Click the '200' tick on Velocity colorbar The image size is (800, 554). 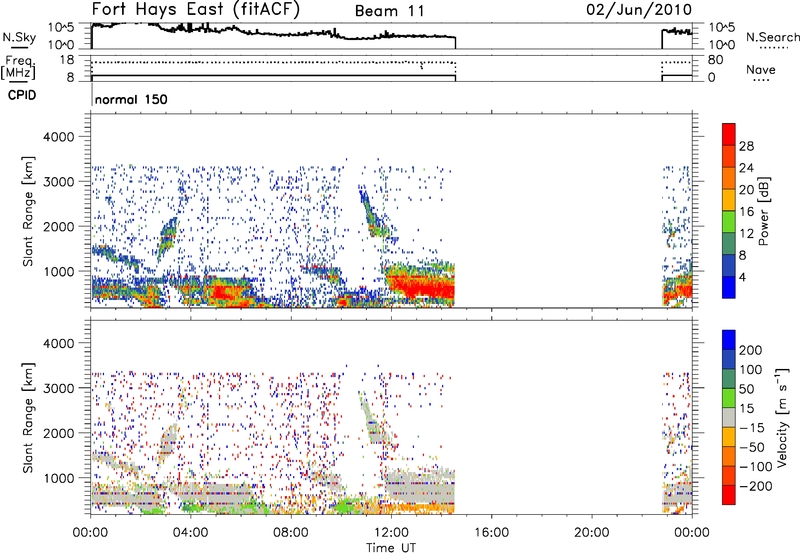pos(751,350)
